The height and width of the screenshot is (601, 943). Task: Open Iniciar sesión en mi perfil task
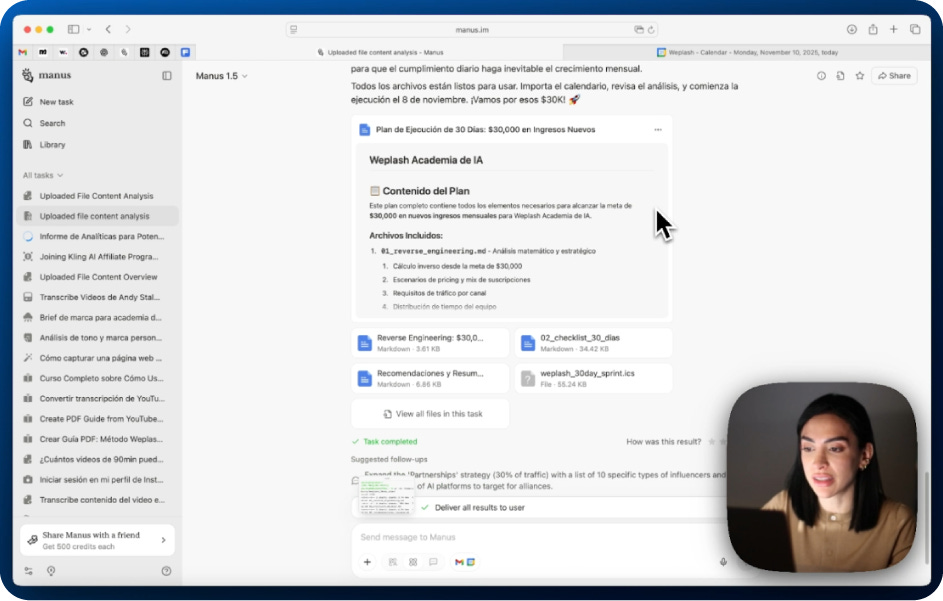click(x=97, y=479)
